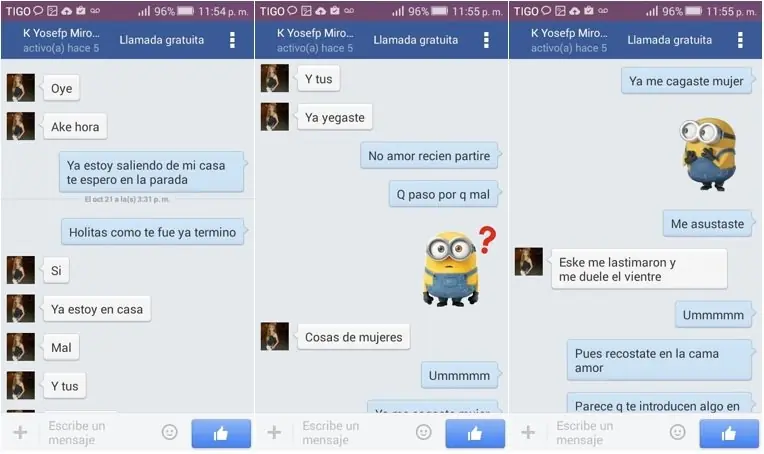Viewport: 764px width, 454px height.
Task: Tap the plus attachment icon in the right screen
Action: point(528,432)
